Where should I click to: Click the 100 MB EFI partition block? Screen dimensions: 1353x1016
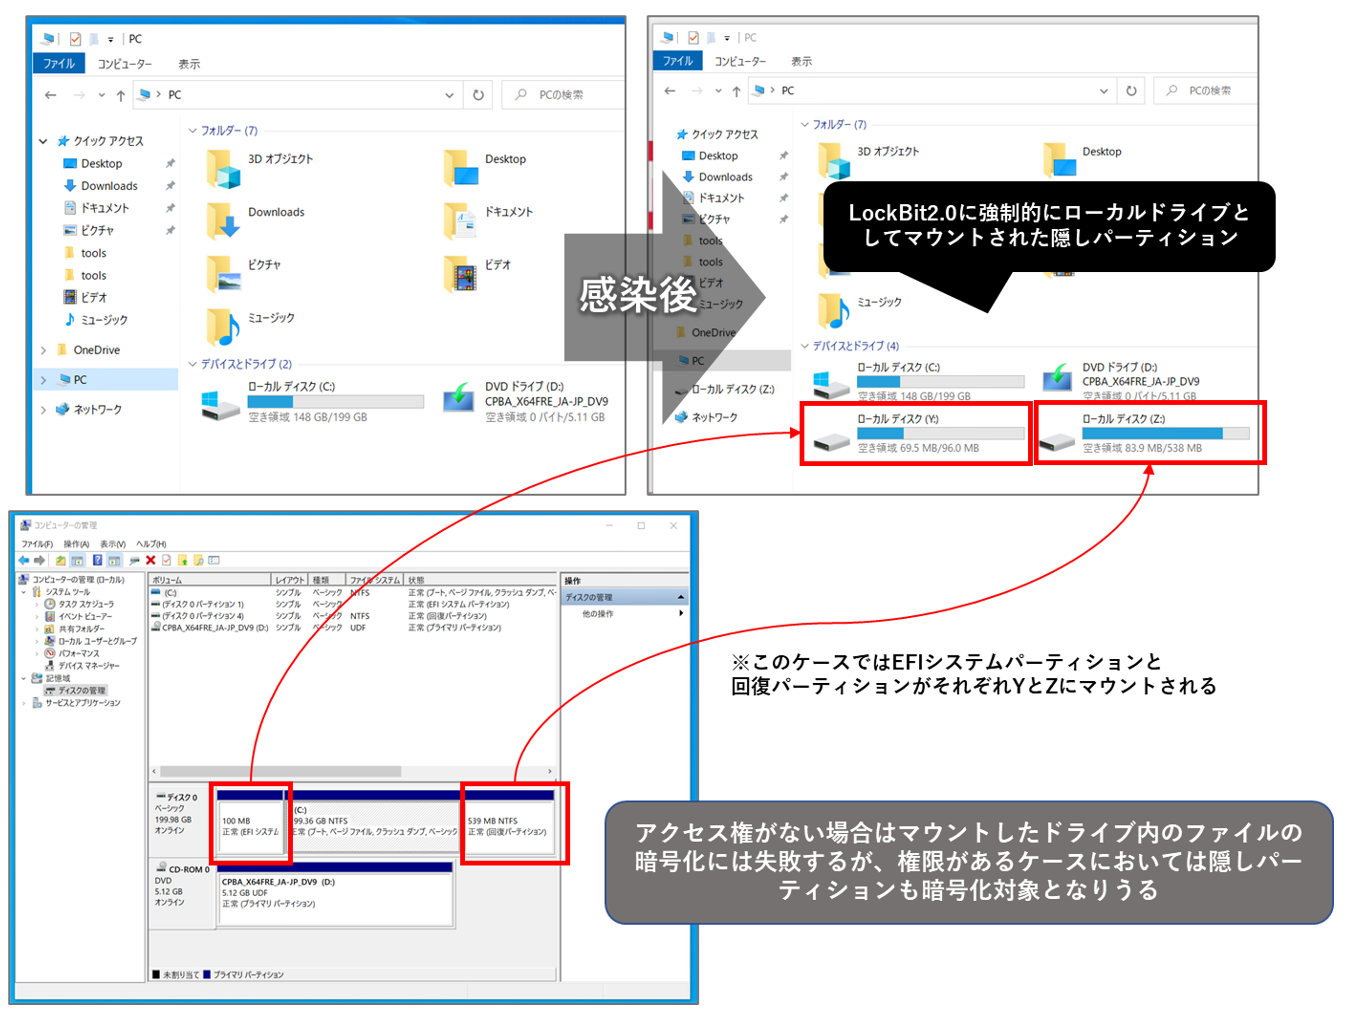[250, 821]
